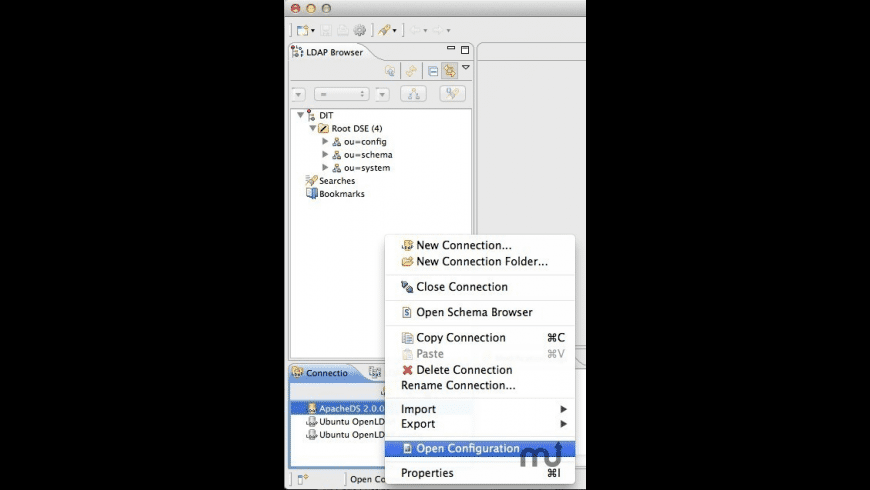Image resolution: width=870 pixels, height=490 pixels.
Task: Click the LDAP search rocket toolbar icon
Action: click(385, 31)
